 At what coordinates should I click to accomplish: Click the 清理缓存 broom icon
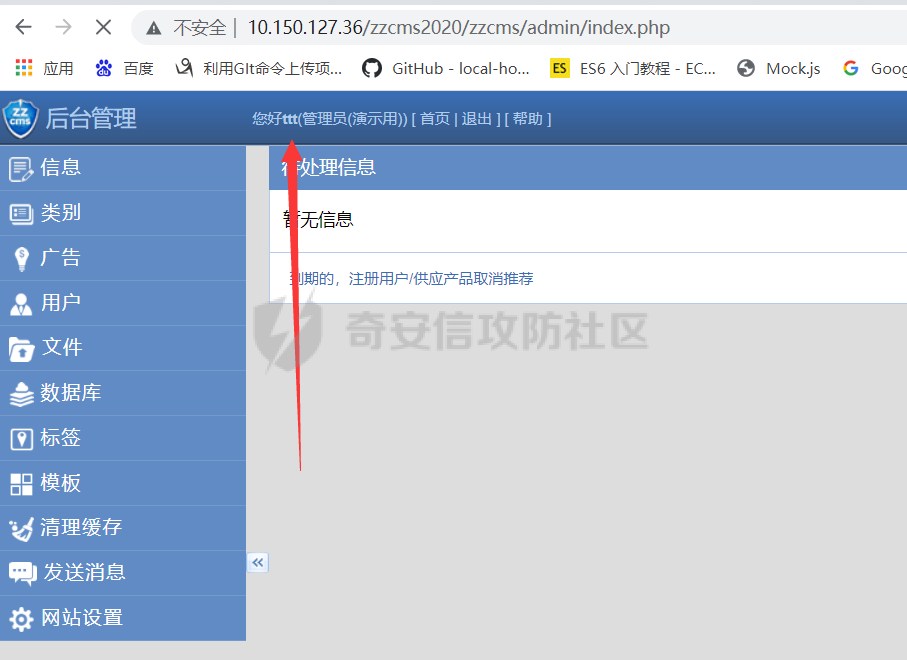pos(21,529)
